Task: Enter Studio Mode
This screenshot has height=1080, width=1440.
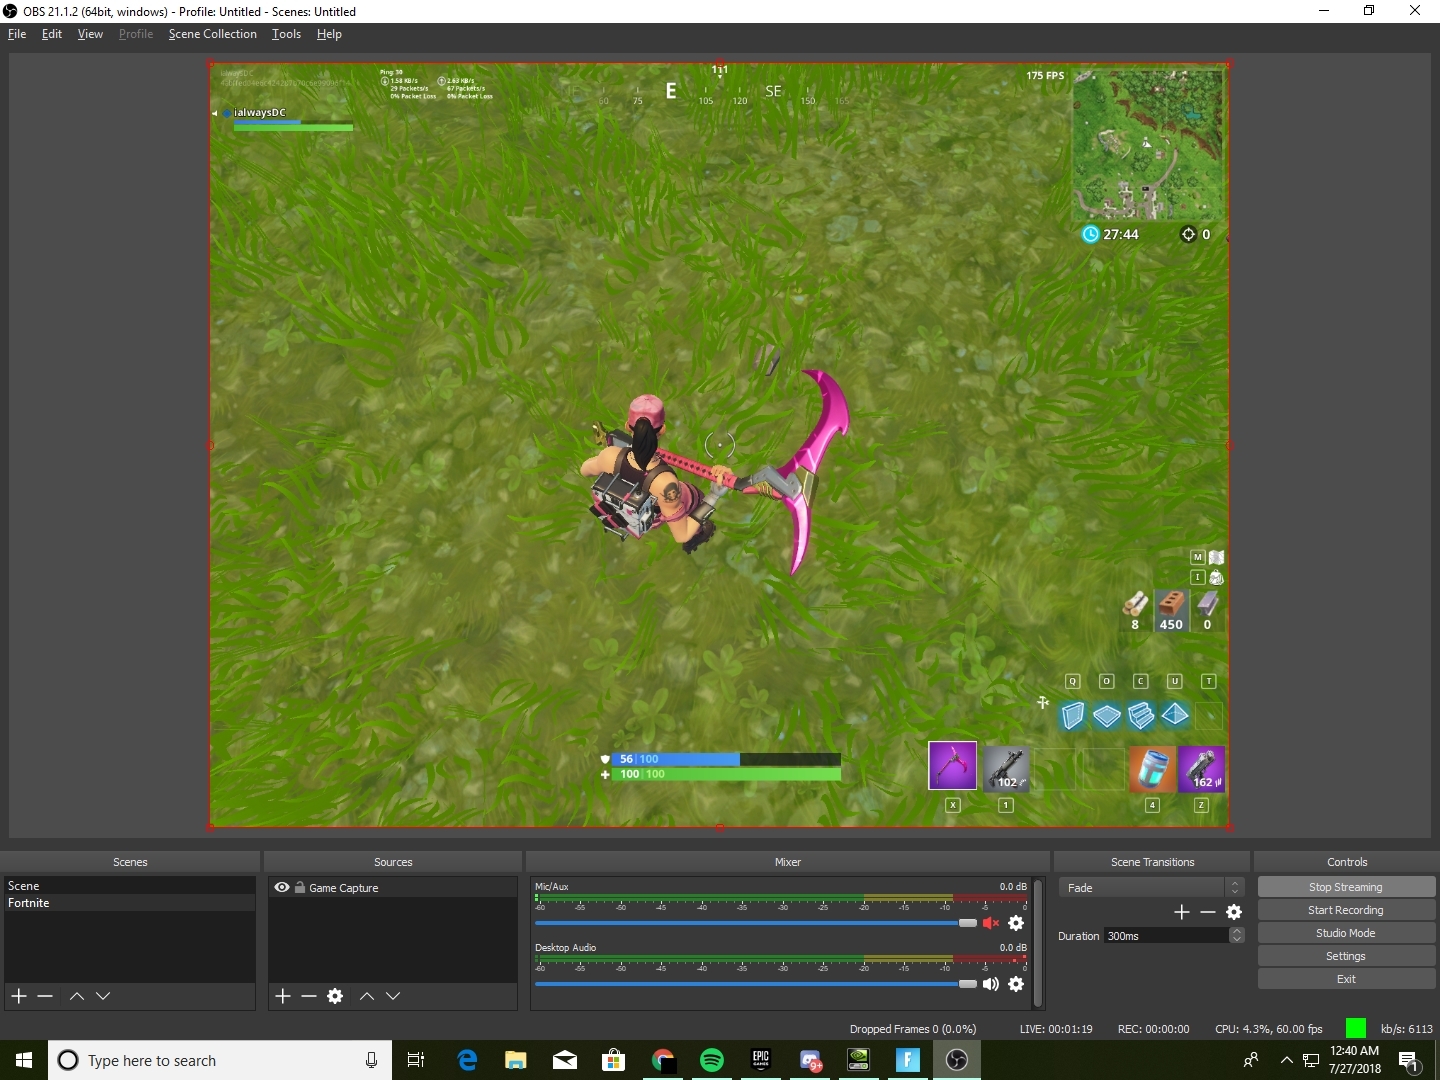Action: click(x=1346, y=933)
